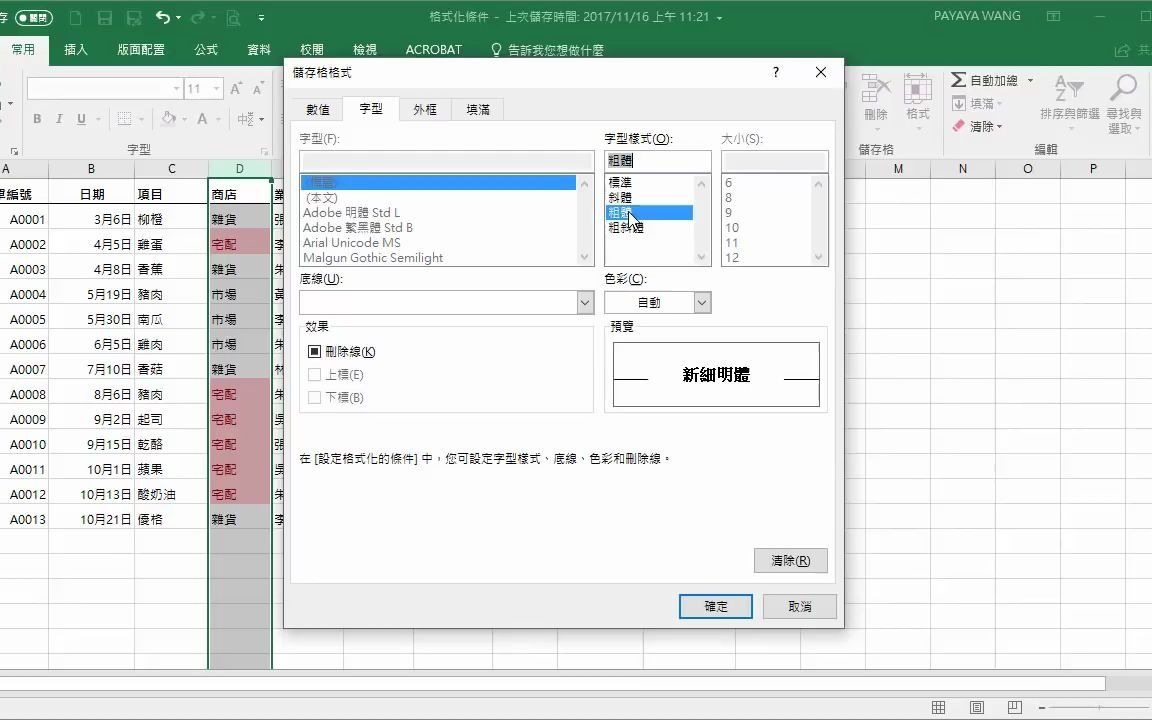The image size is (1152, 720).
Task: Click the Undo icon in Quick Access Toolbar
Action: [162, 16]
